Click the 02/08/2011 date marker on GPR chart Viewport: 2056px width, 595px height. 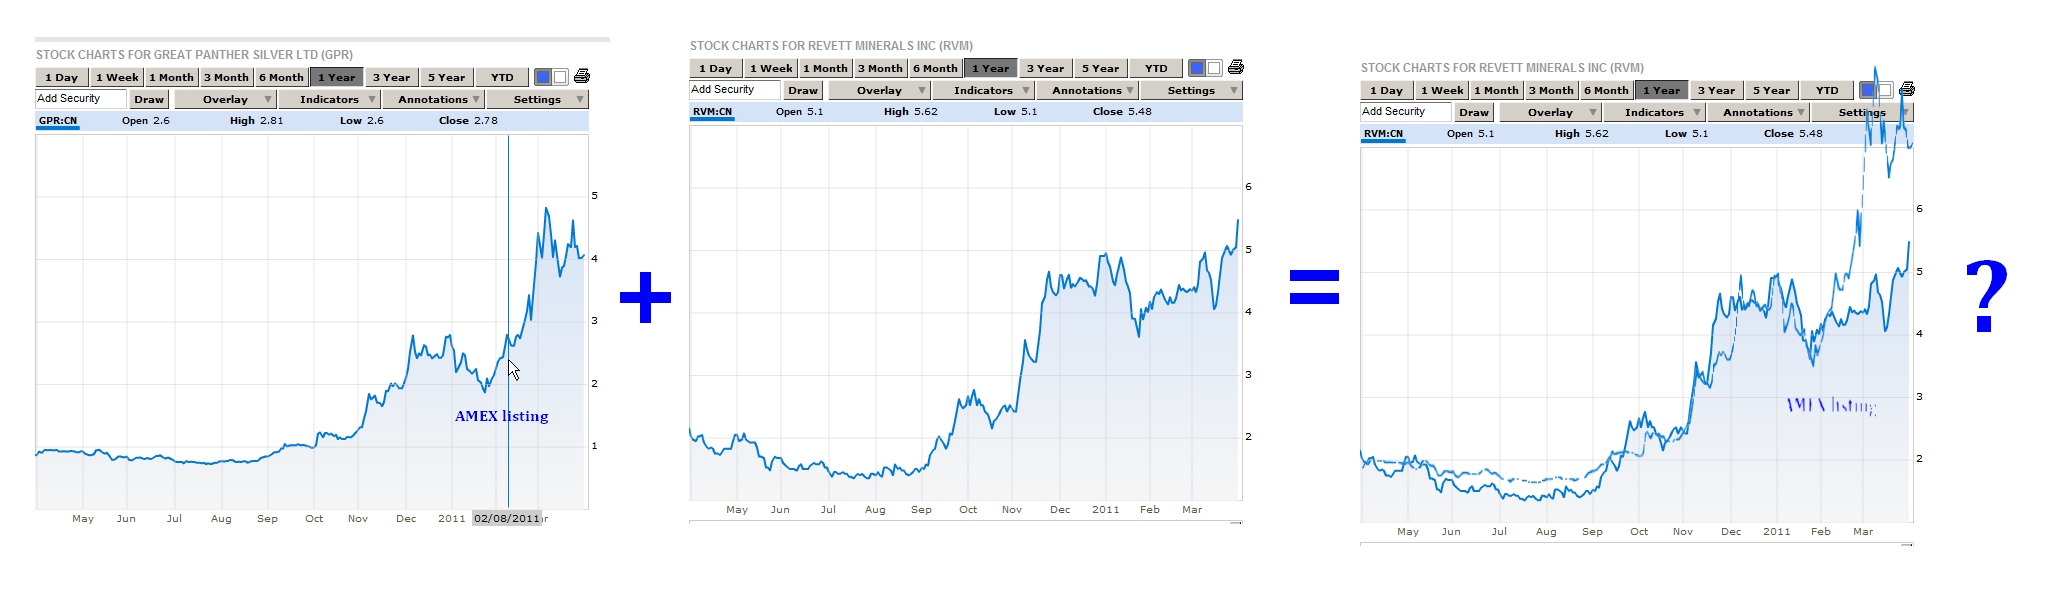(x=507, y=518)
